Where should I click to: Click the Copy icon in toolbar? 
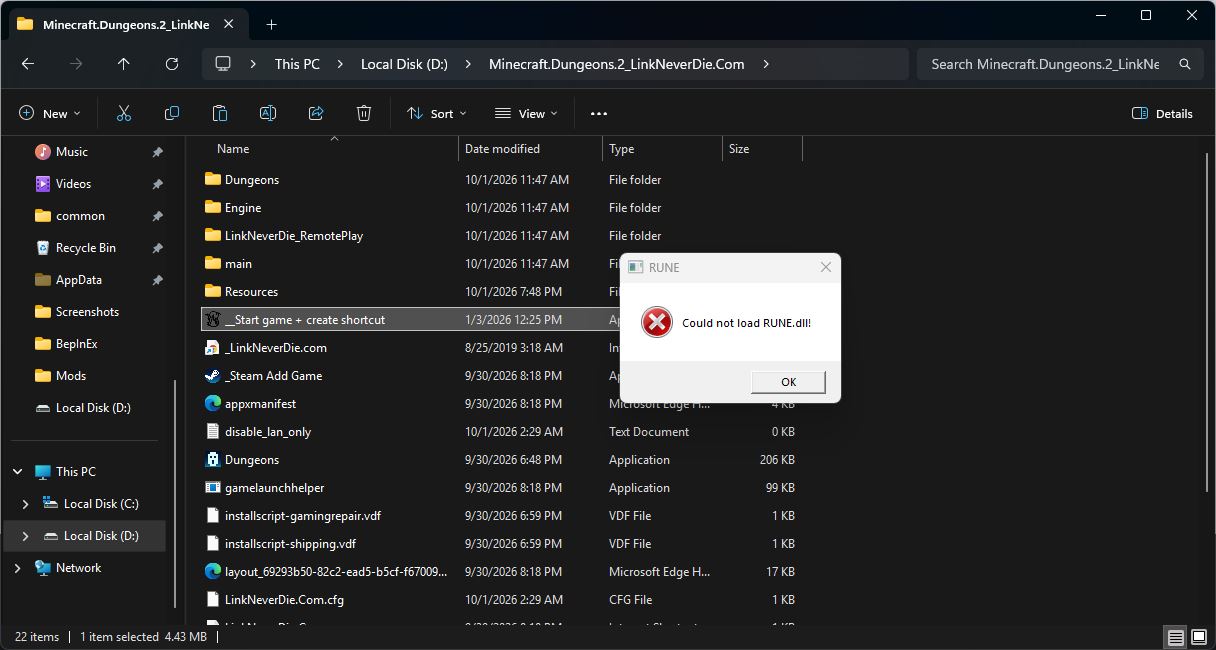click(x=172, y=114)
